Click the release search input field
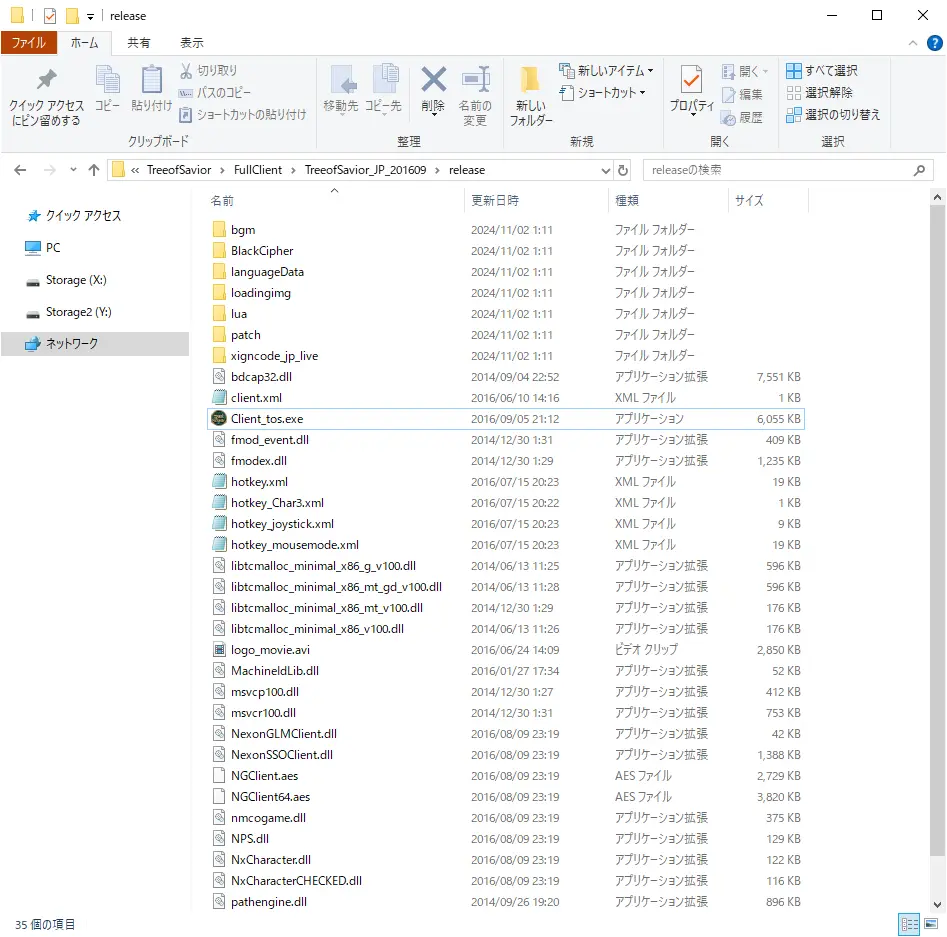This screenshot has height=937, width=947. coord(778,170)
